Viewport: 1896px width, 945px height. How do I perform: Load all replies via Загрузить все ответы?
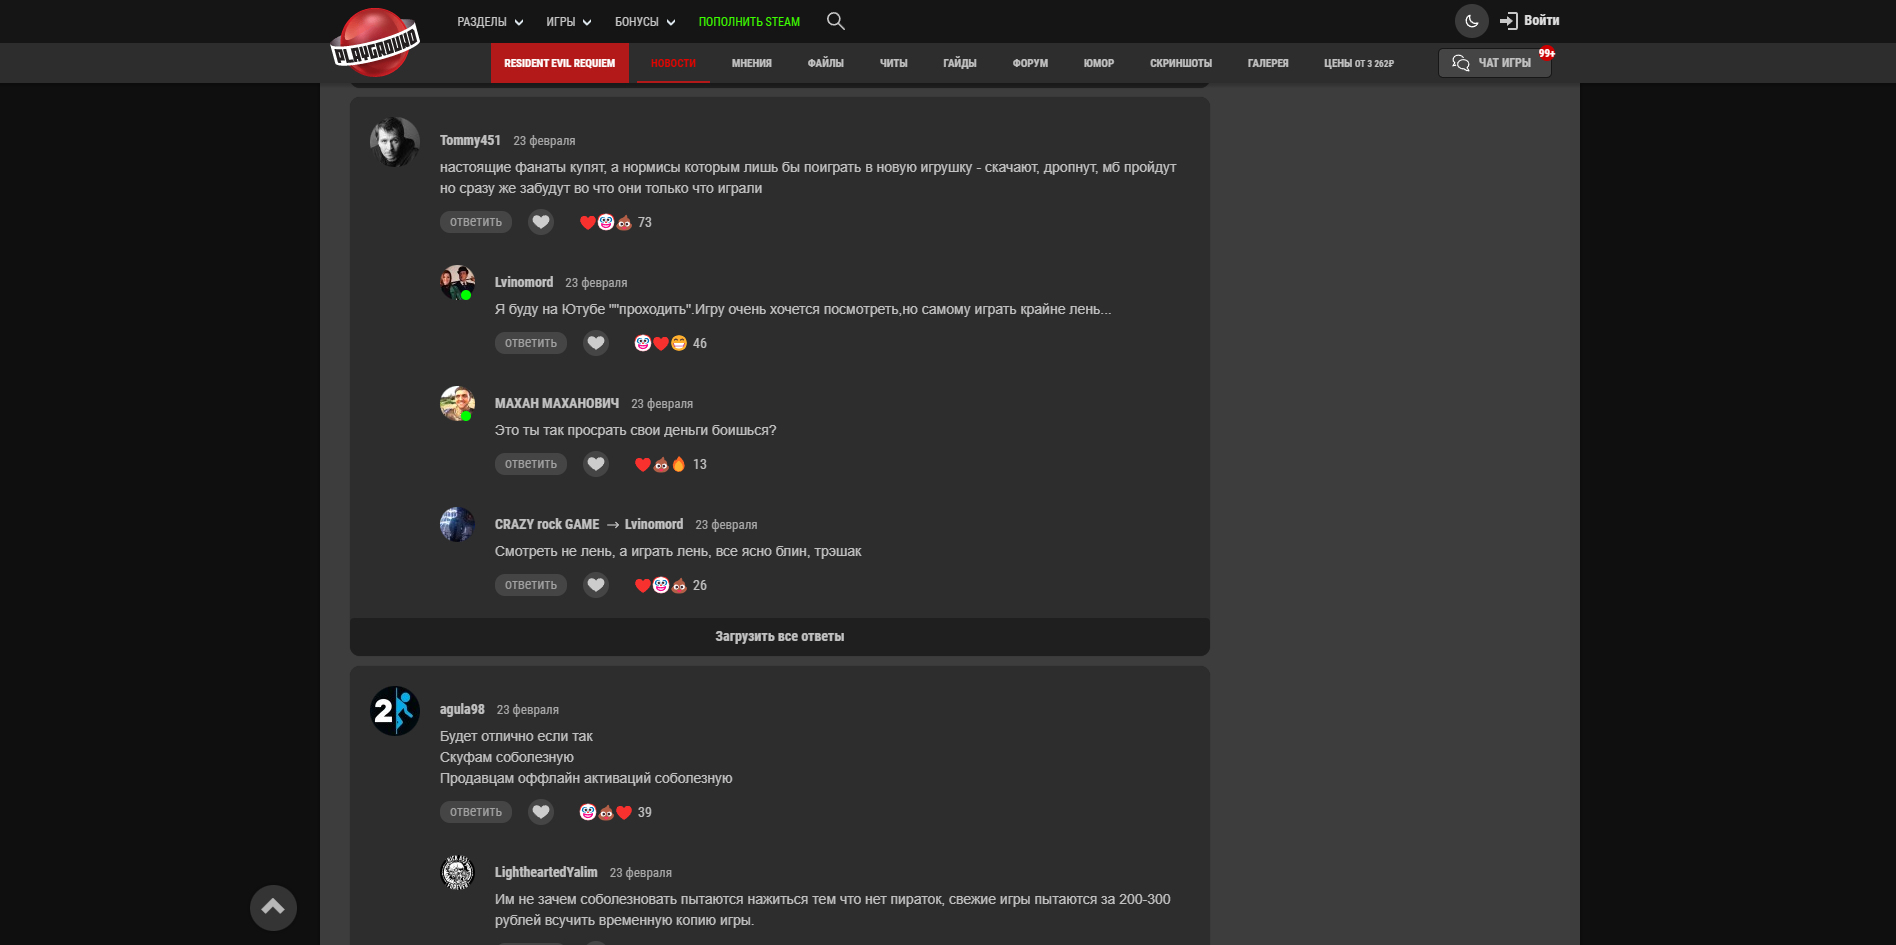click(779, 636)
